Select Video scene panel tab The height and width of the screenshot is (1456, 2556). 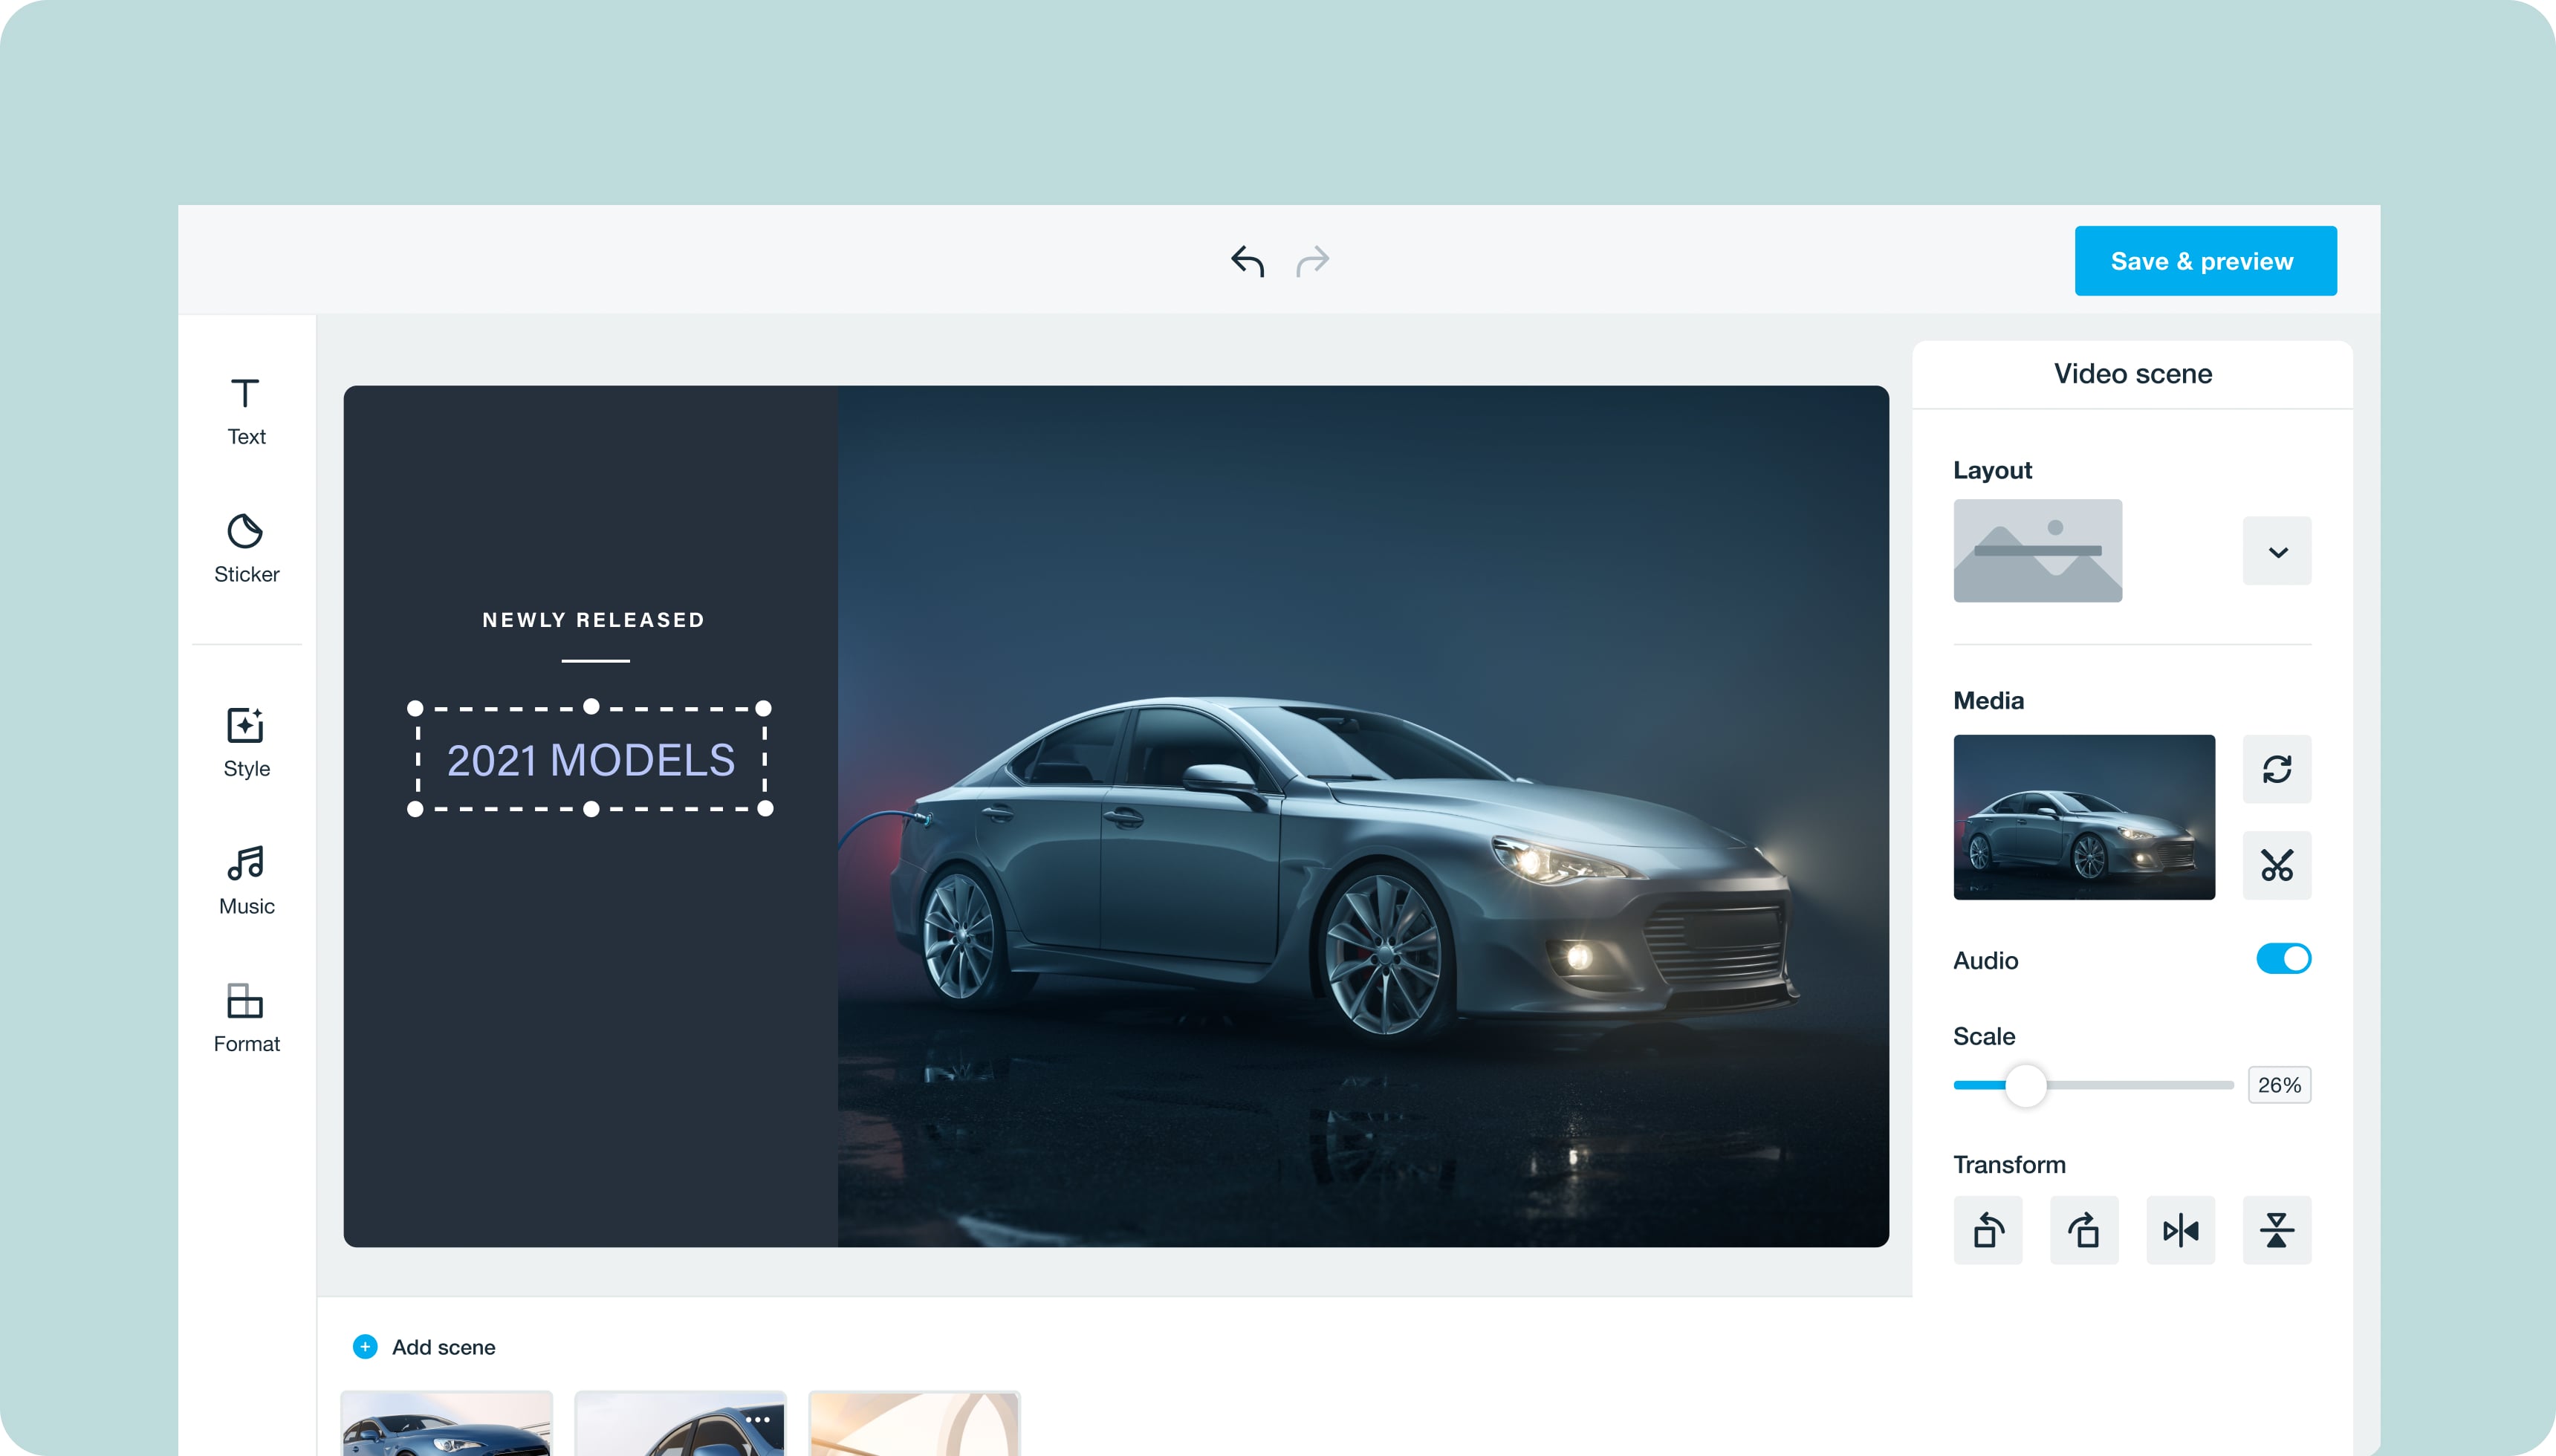click(x=2133, y=372)
